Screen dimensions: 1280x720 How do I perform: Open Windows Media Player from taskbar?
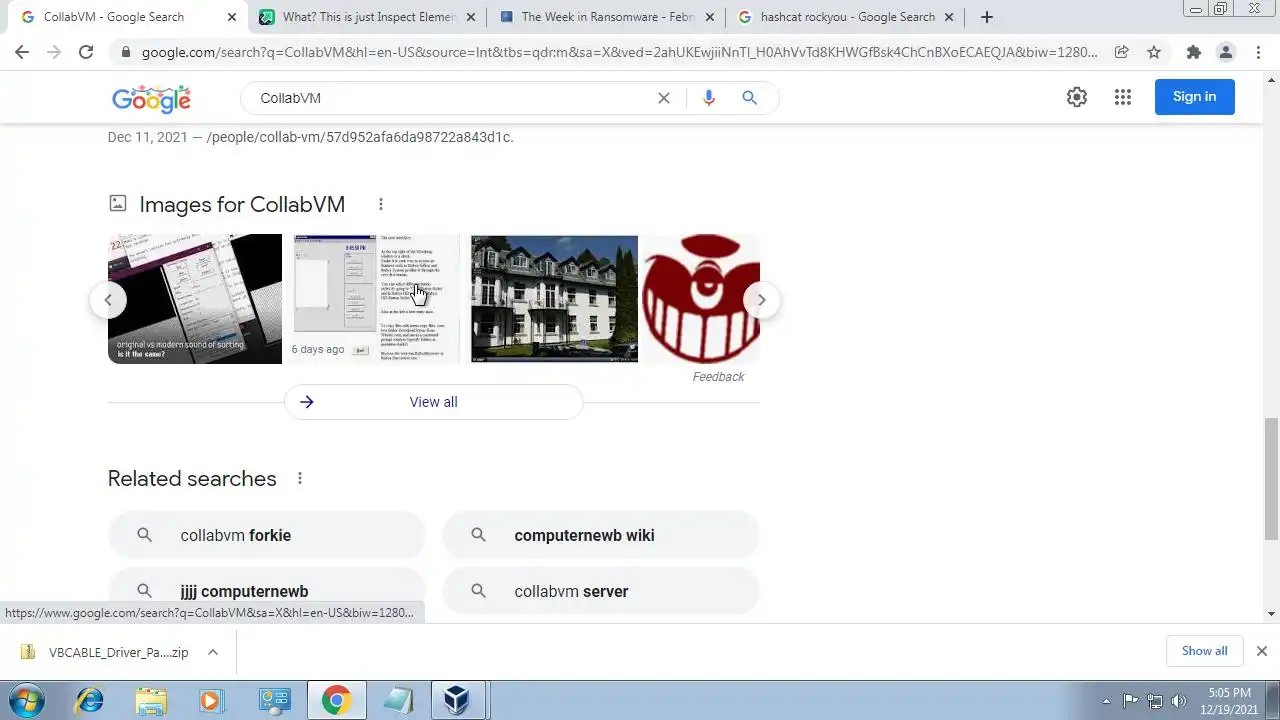pos(211,700)
